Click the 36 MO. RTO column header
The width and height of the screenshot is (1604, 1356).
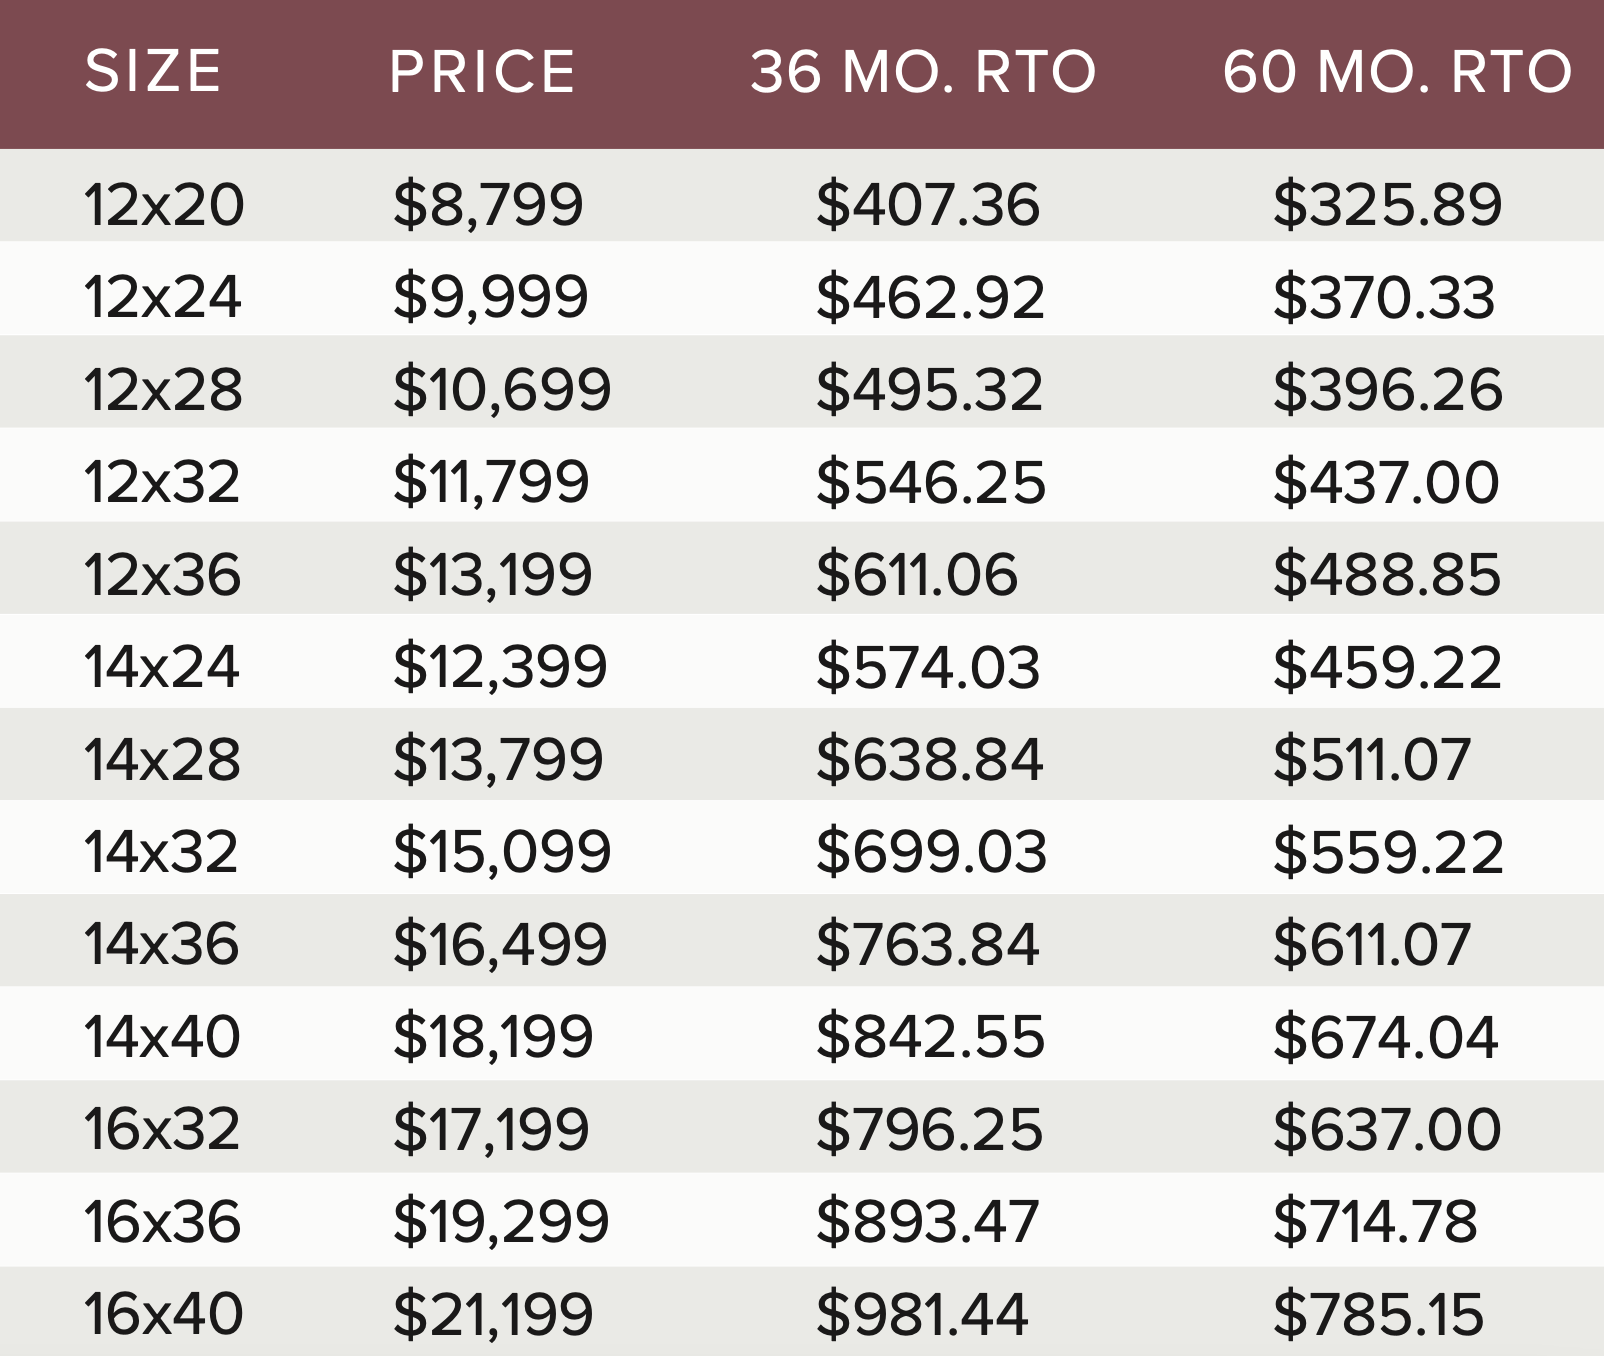click(x=924, y=71)
